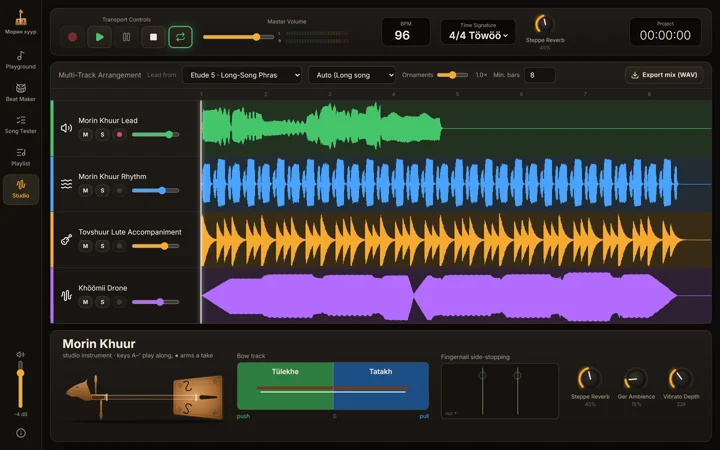Image resolution: width=720 pixels, height=450 pixels.
Task: Click the Studio waveform icon
Action: [x=21, y=185]
